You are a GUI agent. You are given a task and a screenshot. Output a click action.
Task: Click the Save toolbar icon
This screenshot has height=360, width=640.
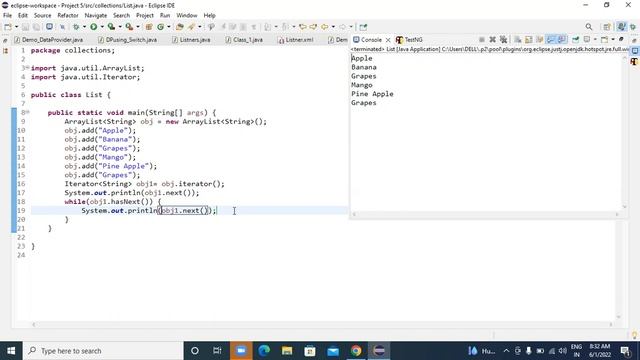tap(25, 27)
